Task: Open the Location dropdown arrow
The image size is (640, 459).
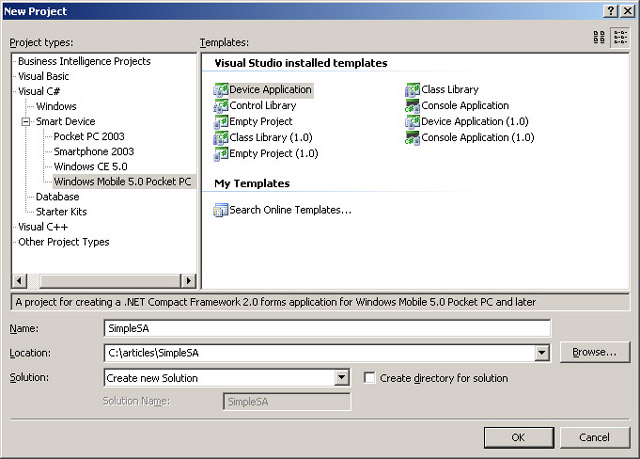Action: coord(542,353)
